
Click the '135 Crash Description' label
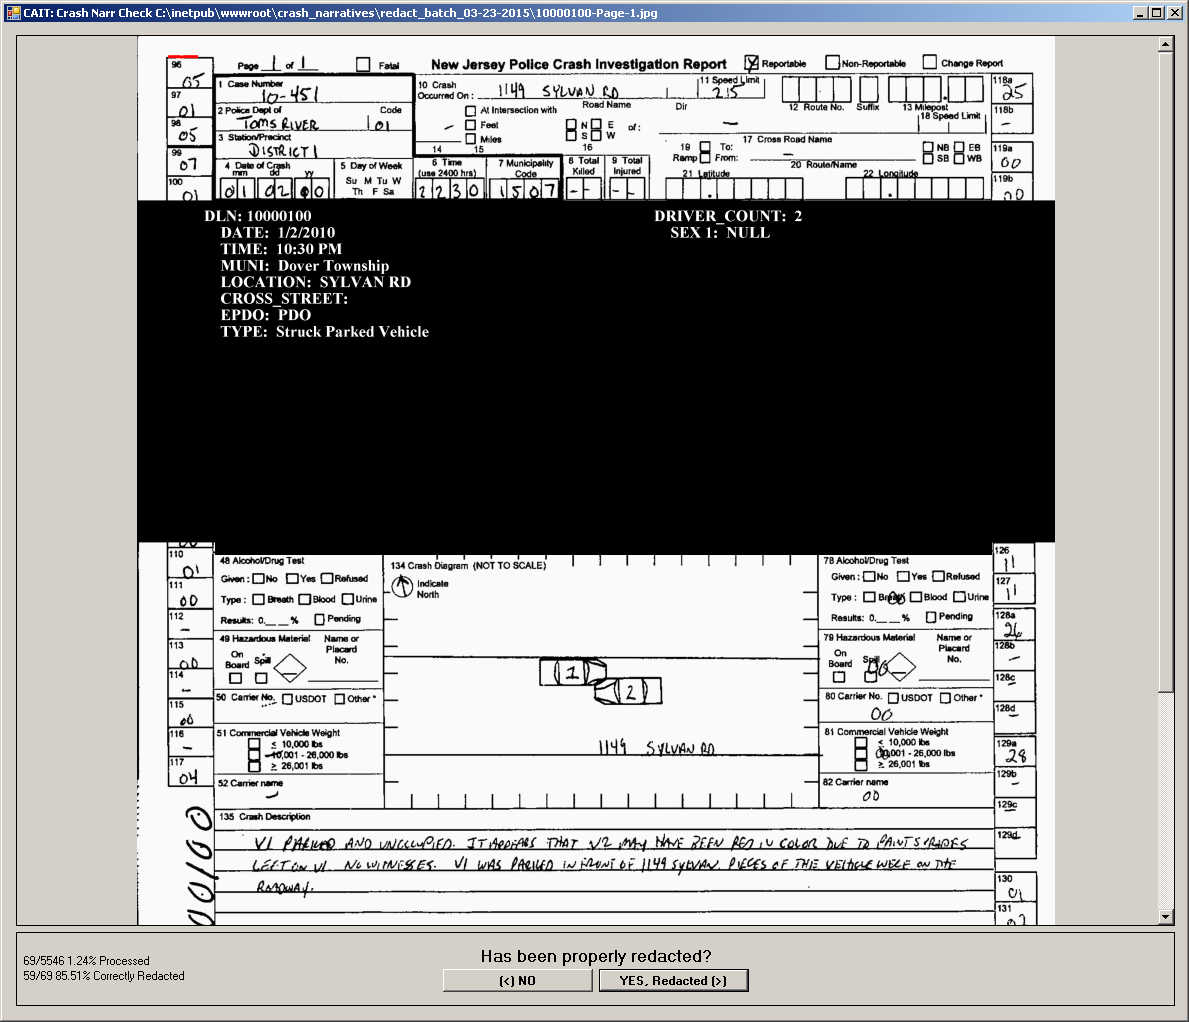pos(265,817)
